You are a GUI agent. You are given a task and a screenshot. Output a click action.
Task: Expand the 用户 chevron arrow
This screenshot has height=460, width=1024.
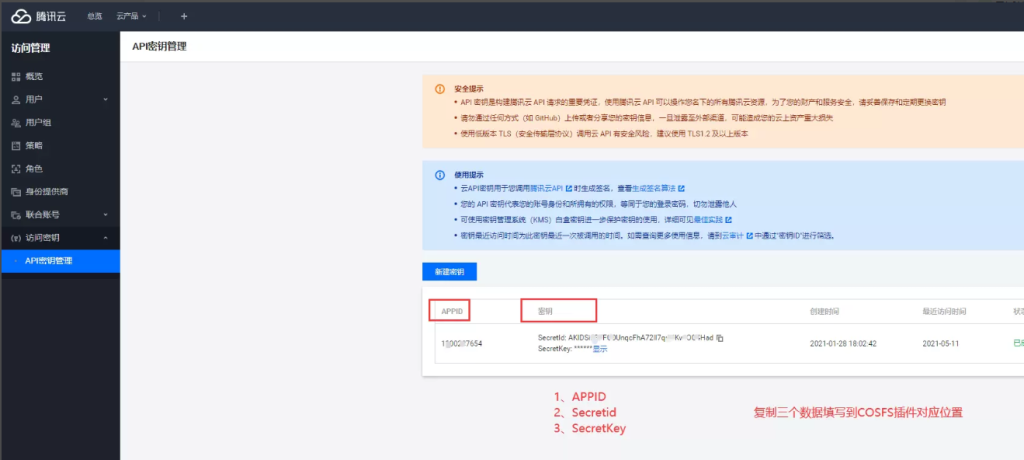(106, 99)
